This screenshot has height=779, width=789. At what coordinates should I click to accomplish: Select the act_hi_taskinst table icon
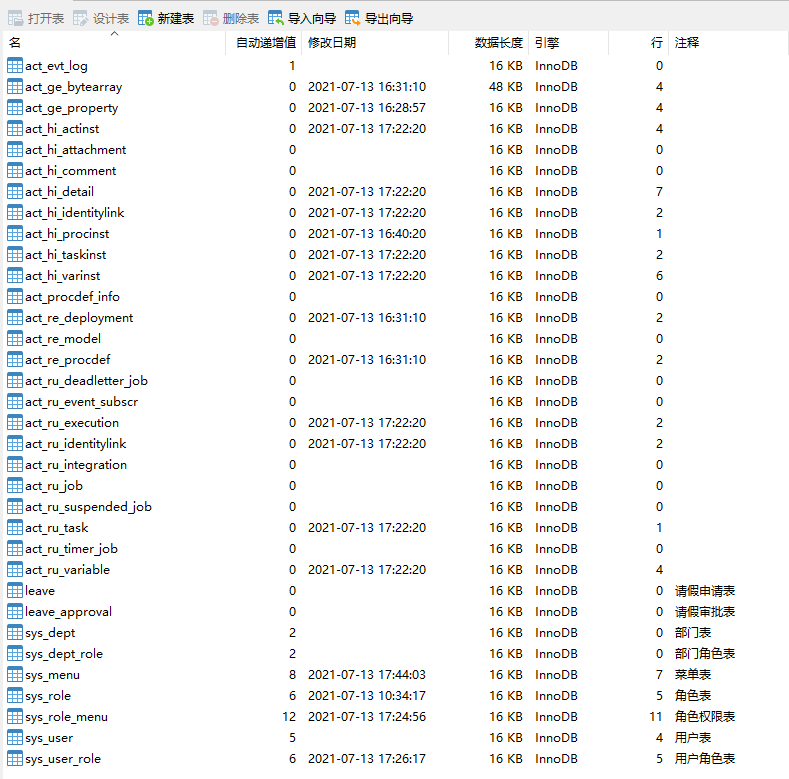click(15, 255)
